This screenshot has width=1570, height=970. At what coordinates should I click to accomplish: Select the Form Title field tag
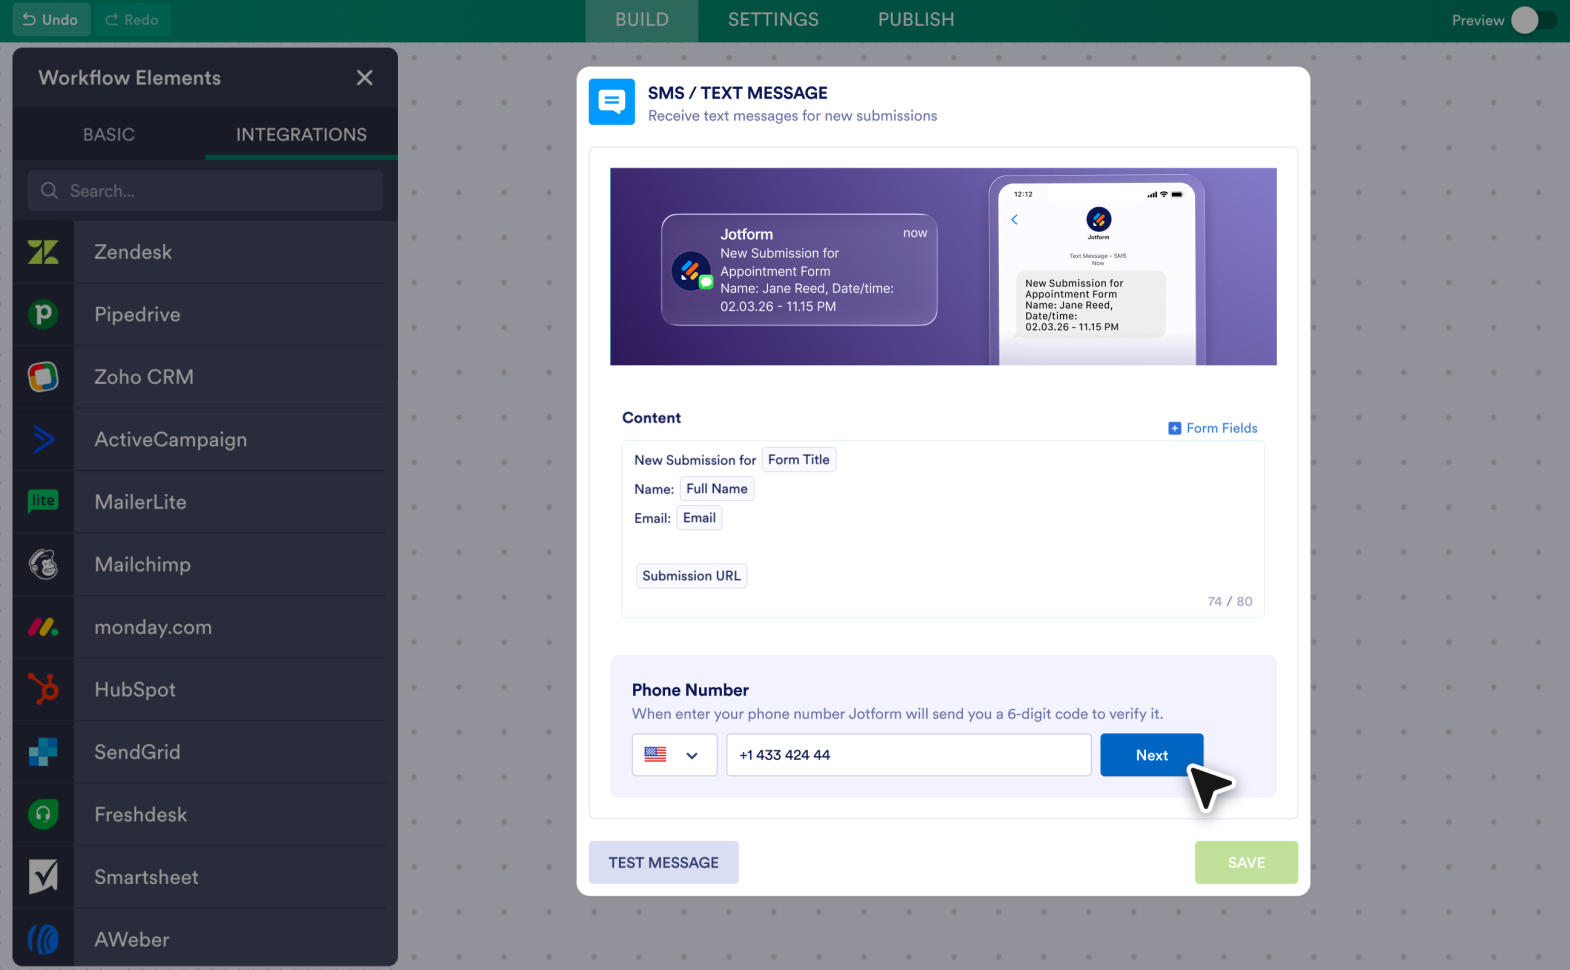coord(799,460)
